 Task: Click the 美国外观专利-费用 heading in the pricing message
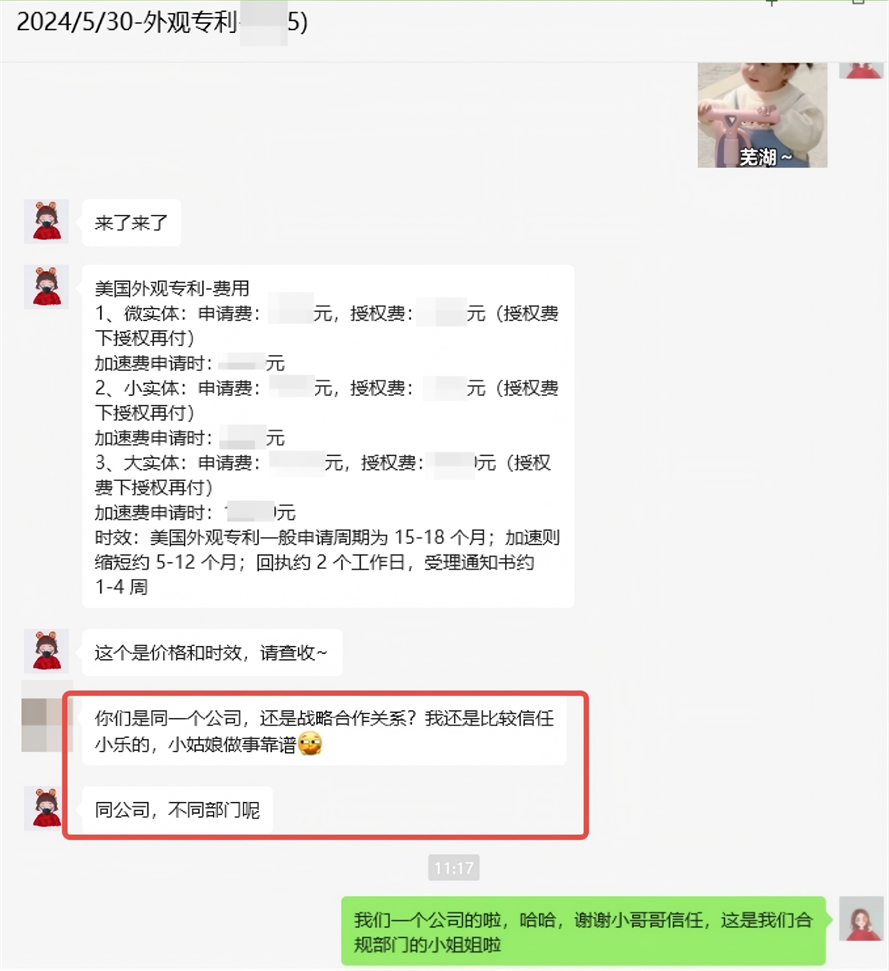point(171,288)
